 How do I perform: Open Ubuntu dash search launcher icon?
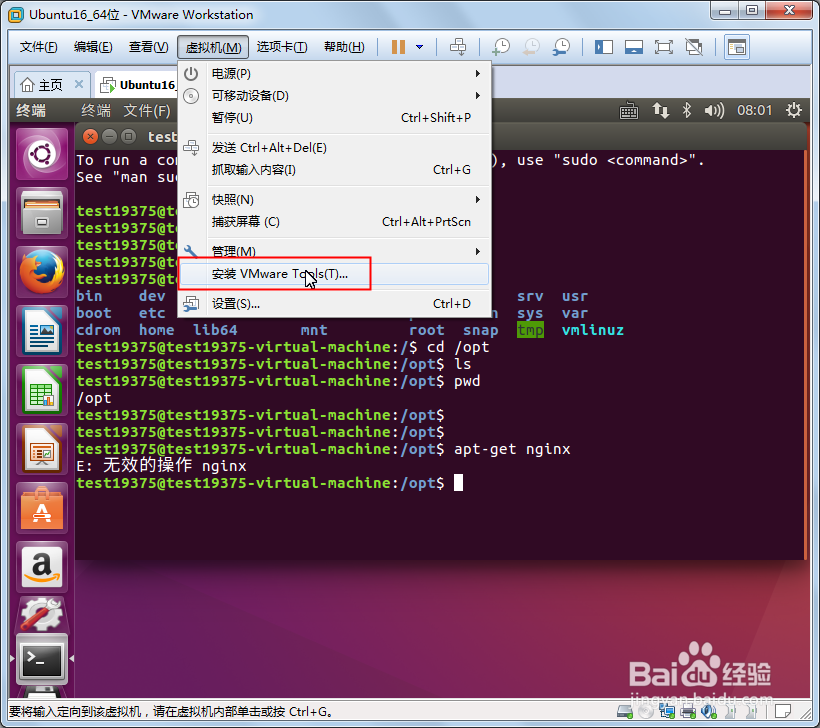(x=42, y=154)
